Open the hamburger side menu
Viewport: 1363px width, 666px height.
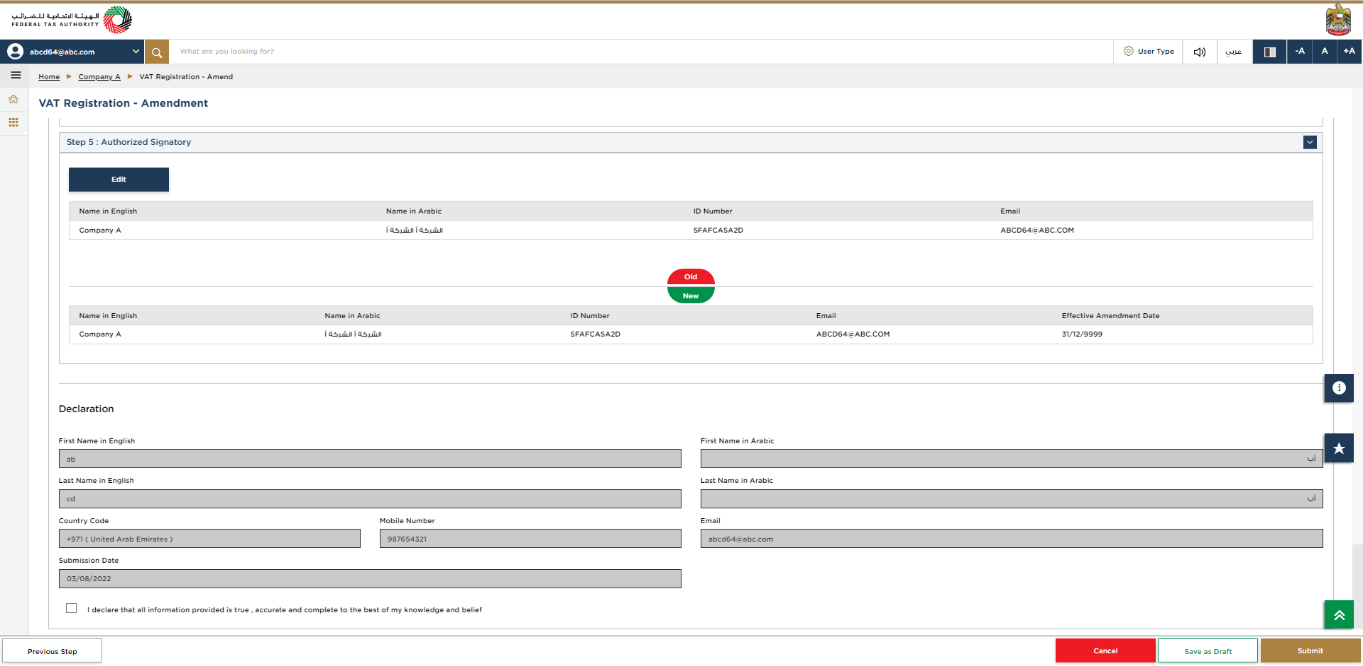click(15, 75)
